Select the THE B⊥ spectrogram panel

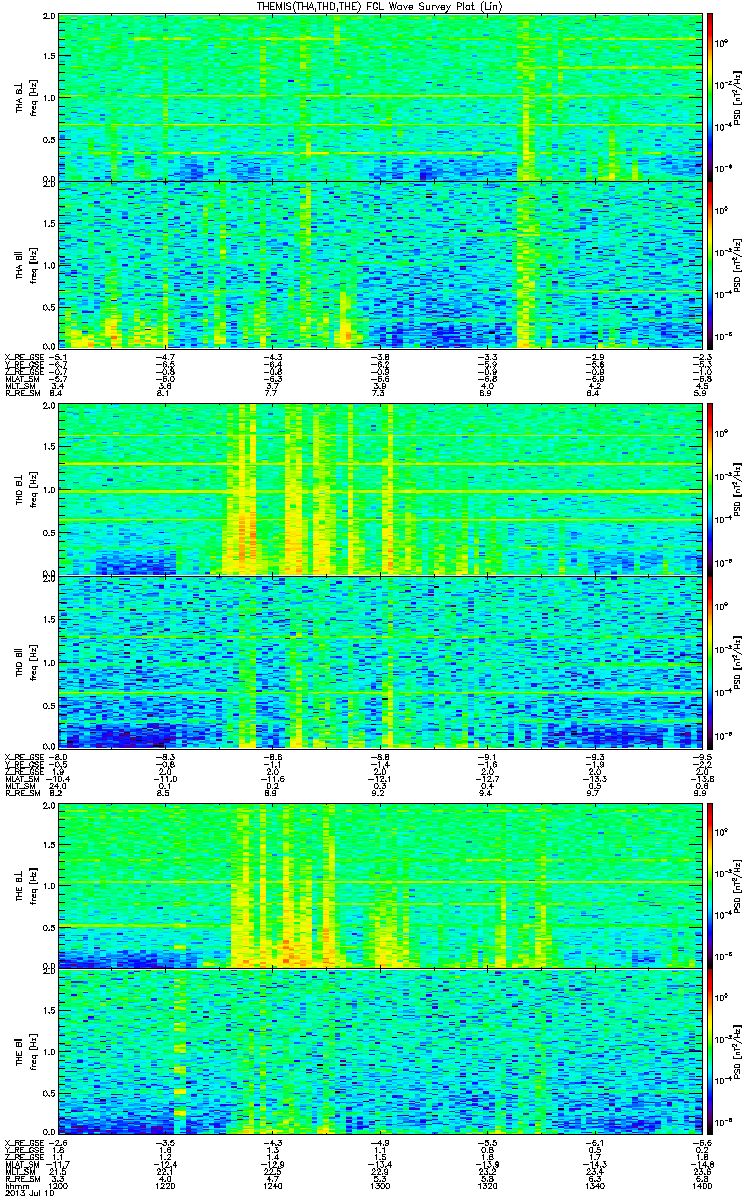(380, 884)
